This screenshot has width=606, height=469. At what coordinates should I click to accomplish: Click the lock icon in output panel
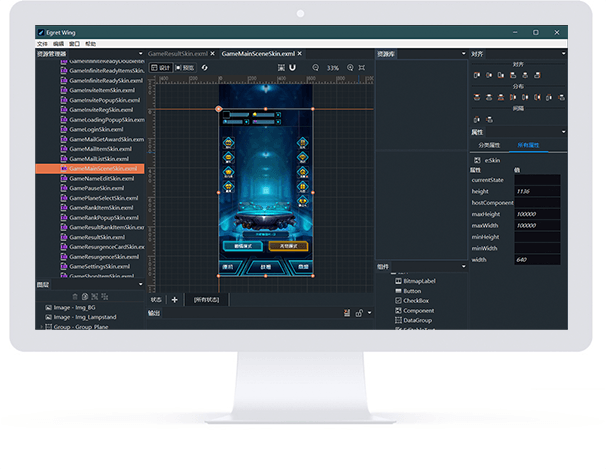pos(358,313)
